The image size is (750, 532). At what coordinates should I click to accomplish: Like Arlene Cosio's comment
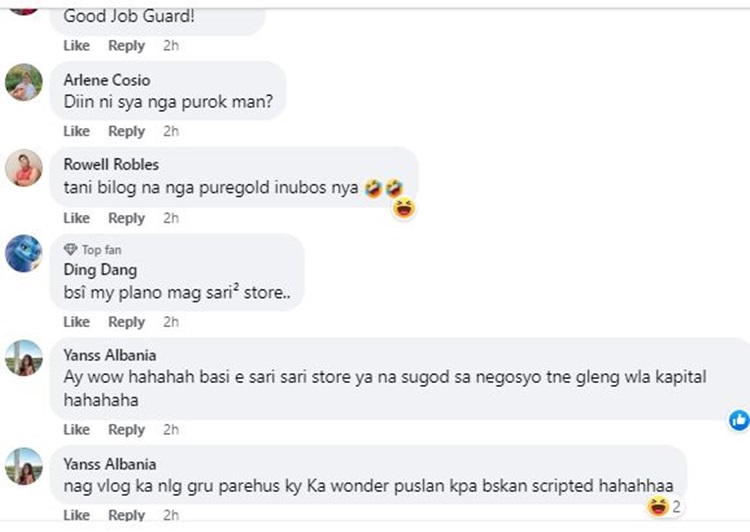click(77, 131)
